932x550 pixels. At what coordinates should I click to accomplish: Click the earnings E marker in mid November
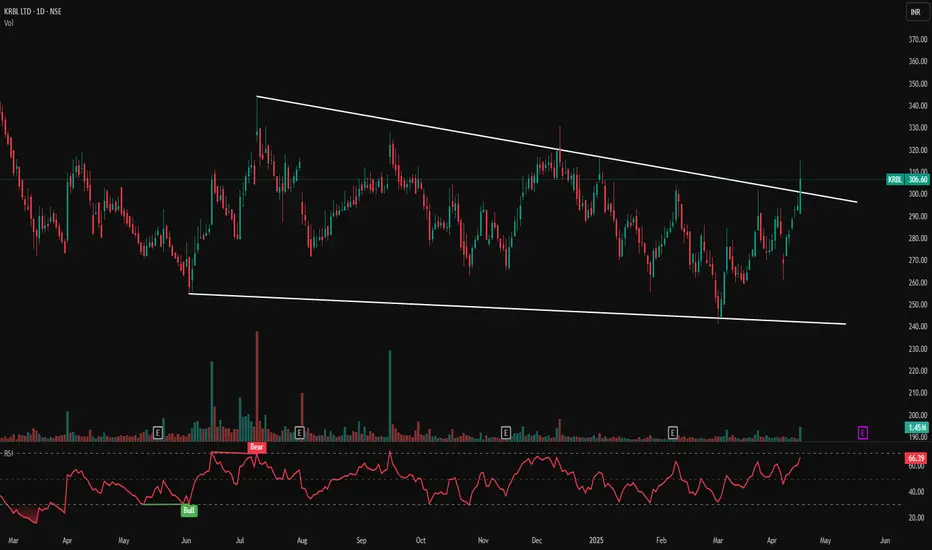click(x=506, y=433)
